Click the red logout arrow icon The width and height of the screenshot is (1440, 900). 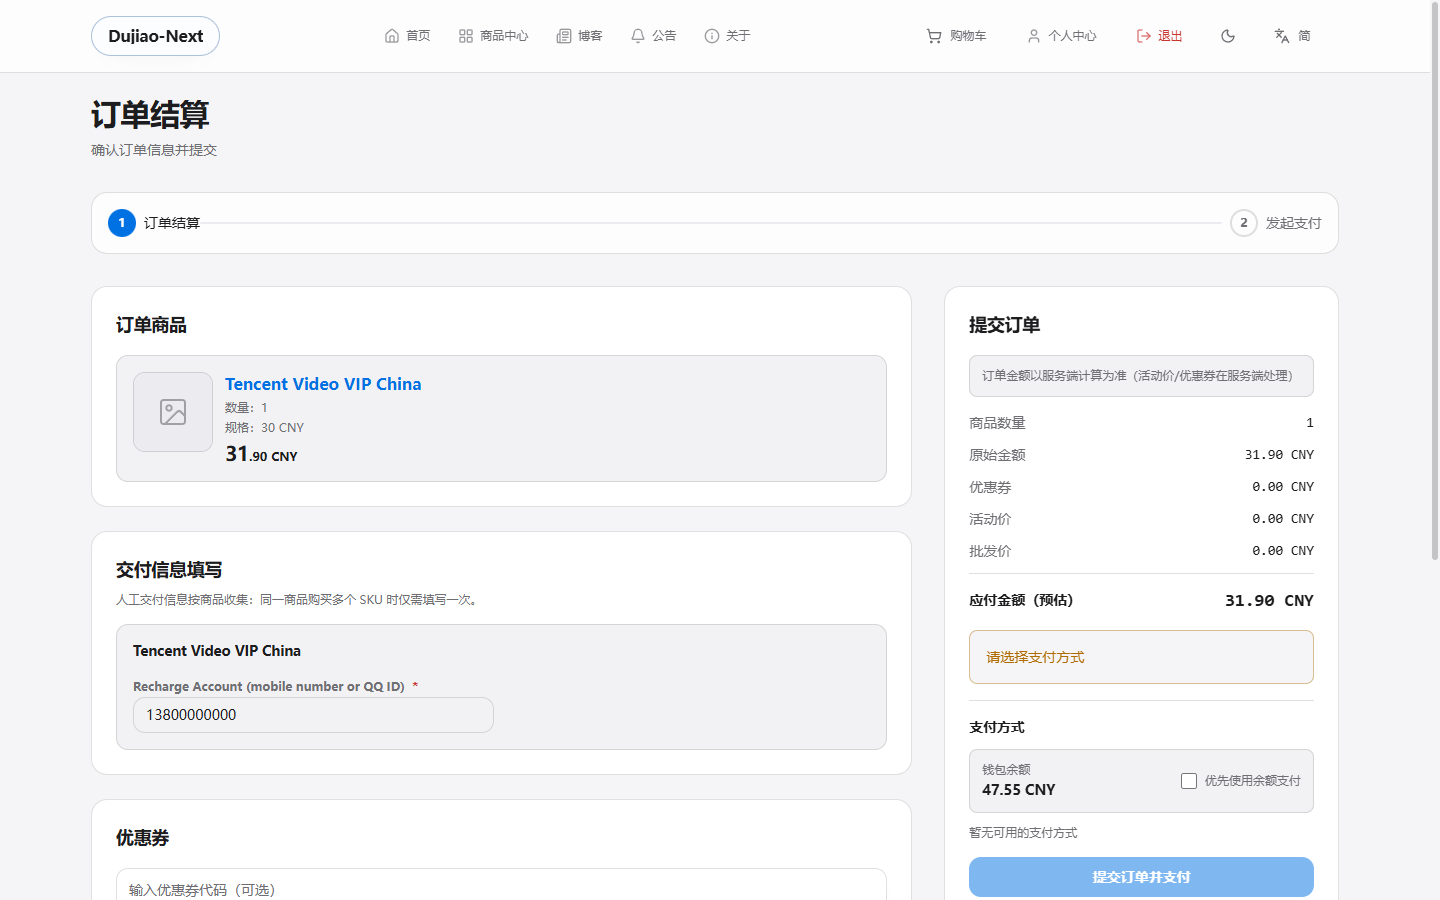pyautogui.click(x=1144, y=36)
